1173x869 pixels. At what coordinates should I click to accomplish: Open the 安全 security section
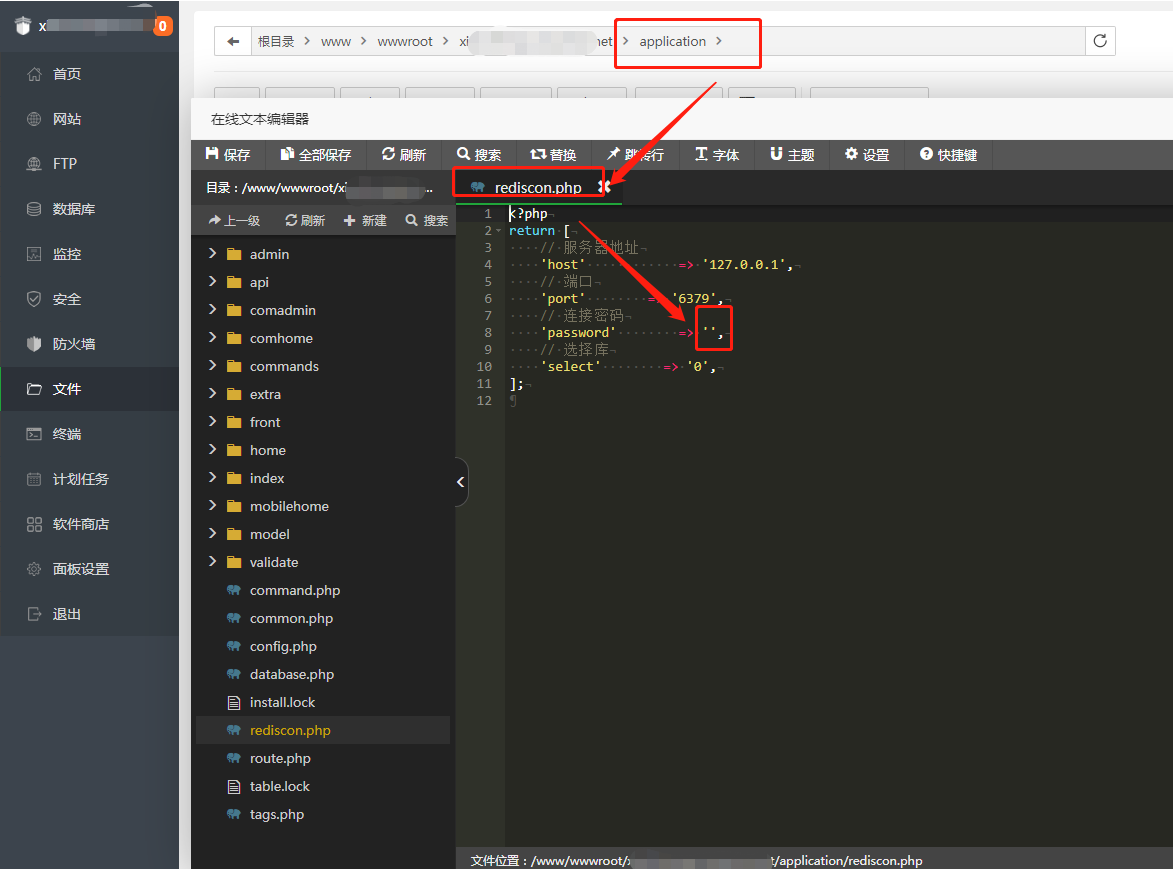pyautogui.click(x=66, y=299)
